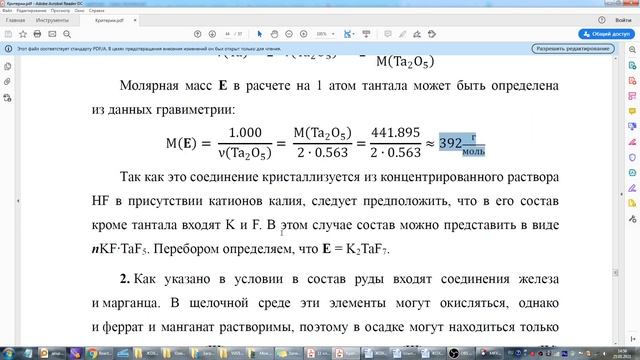Open the help question mark icon
Screen dimensions: 640x360
602,20
